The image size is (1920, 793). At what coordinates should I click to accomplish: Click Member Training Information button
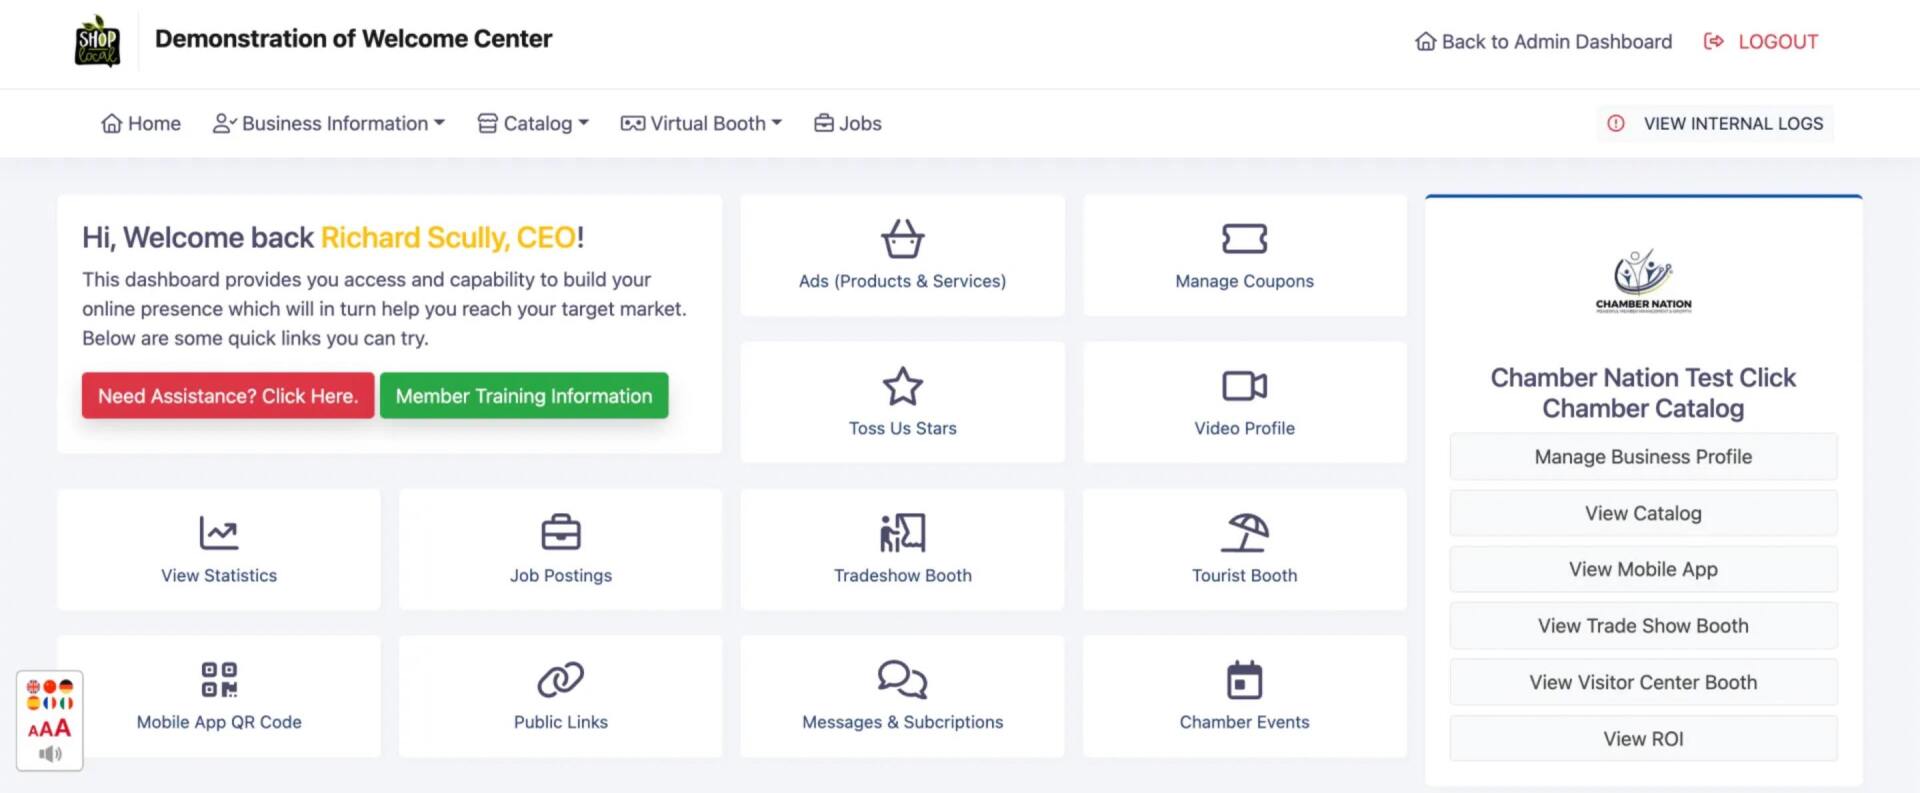[x=524, y=396]
